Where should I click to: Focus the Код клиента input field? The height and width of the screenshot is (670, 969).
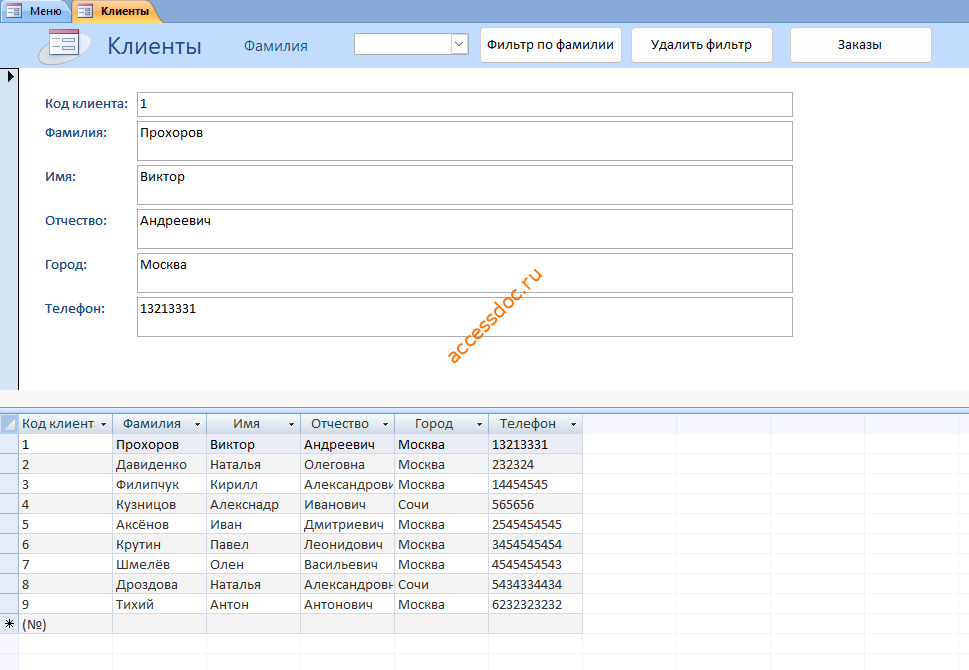pos(465,104)
